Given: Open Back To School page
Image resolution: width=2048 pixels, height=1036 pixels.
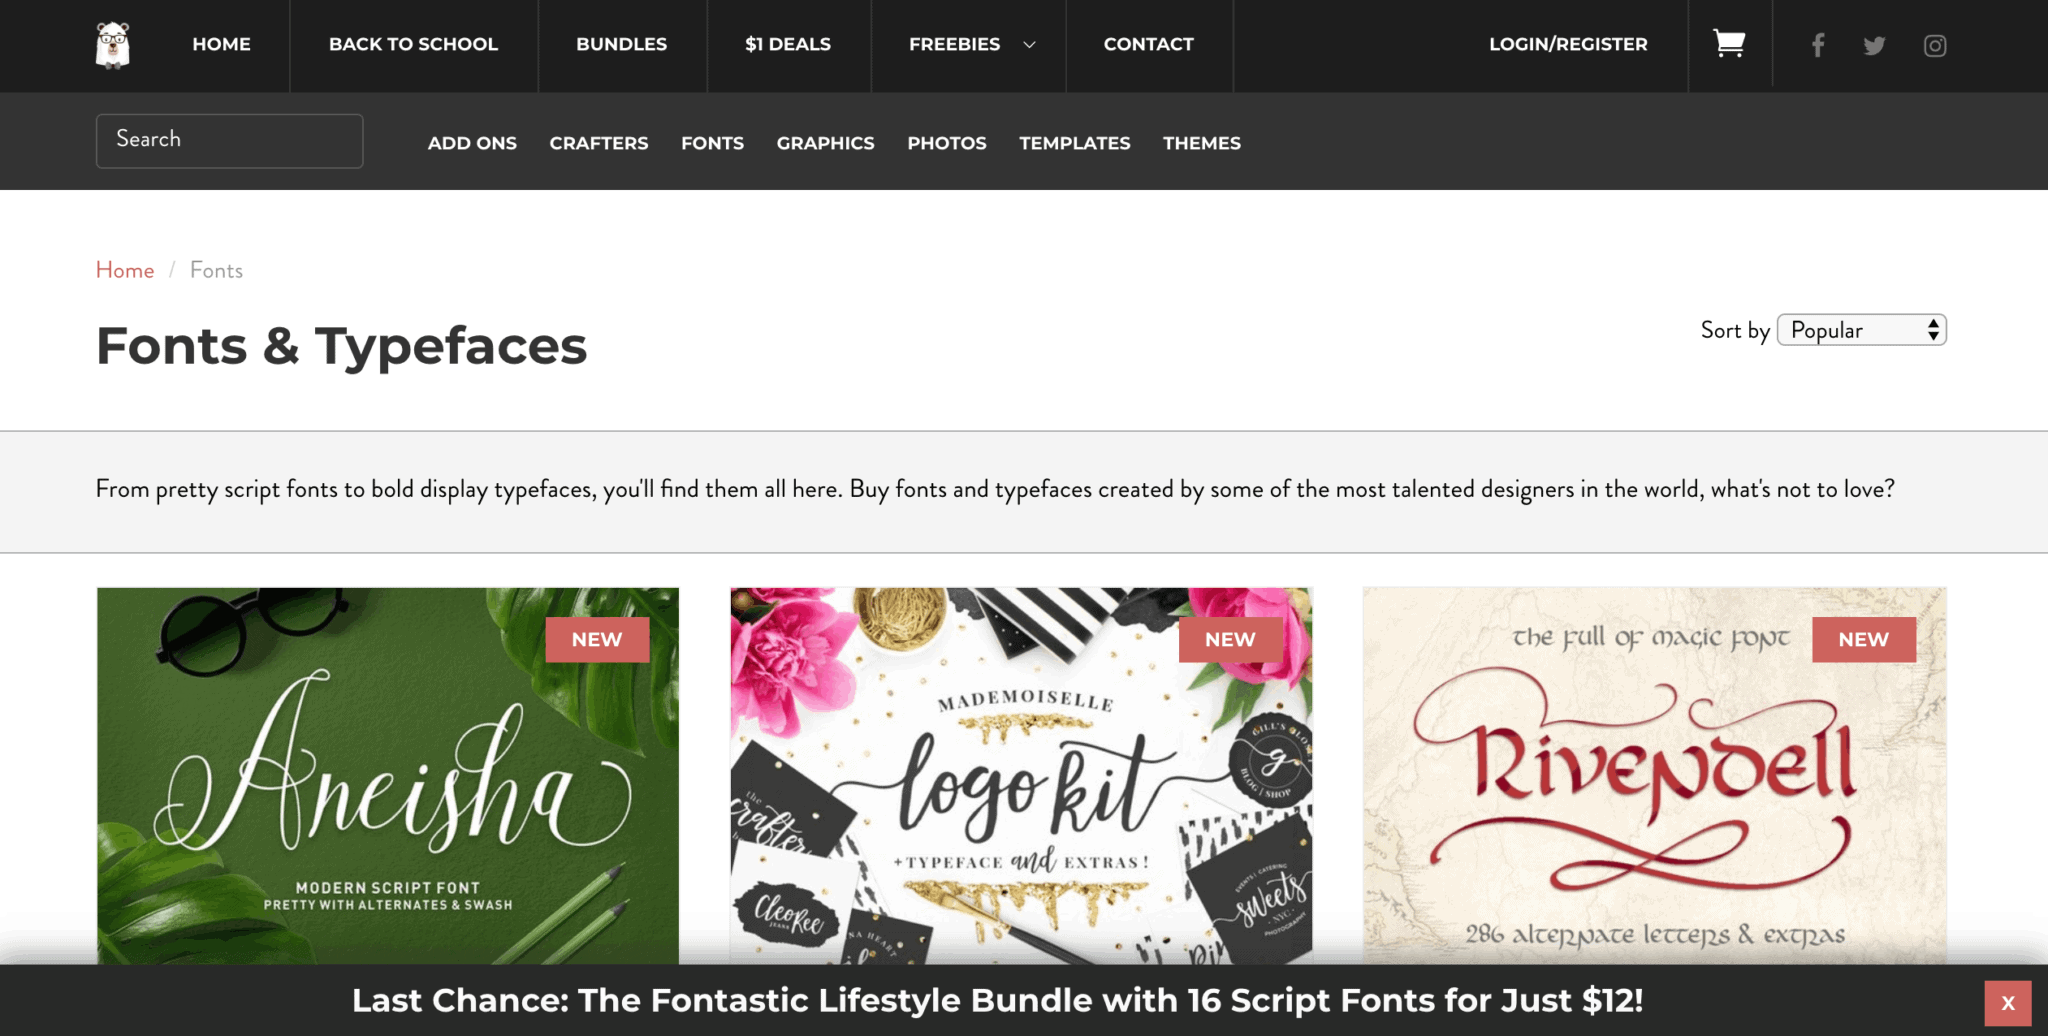Looking at the screenshot, I should click(413, 44).
